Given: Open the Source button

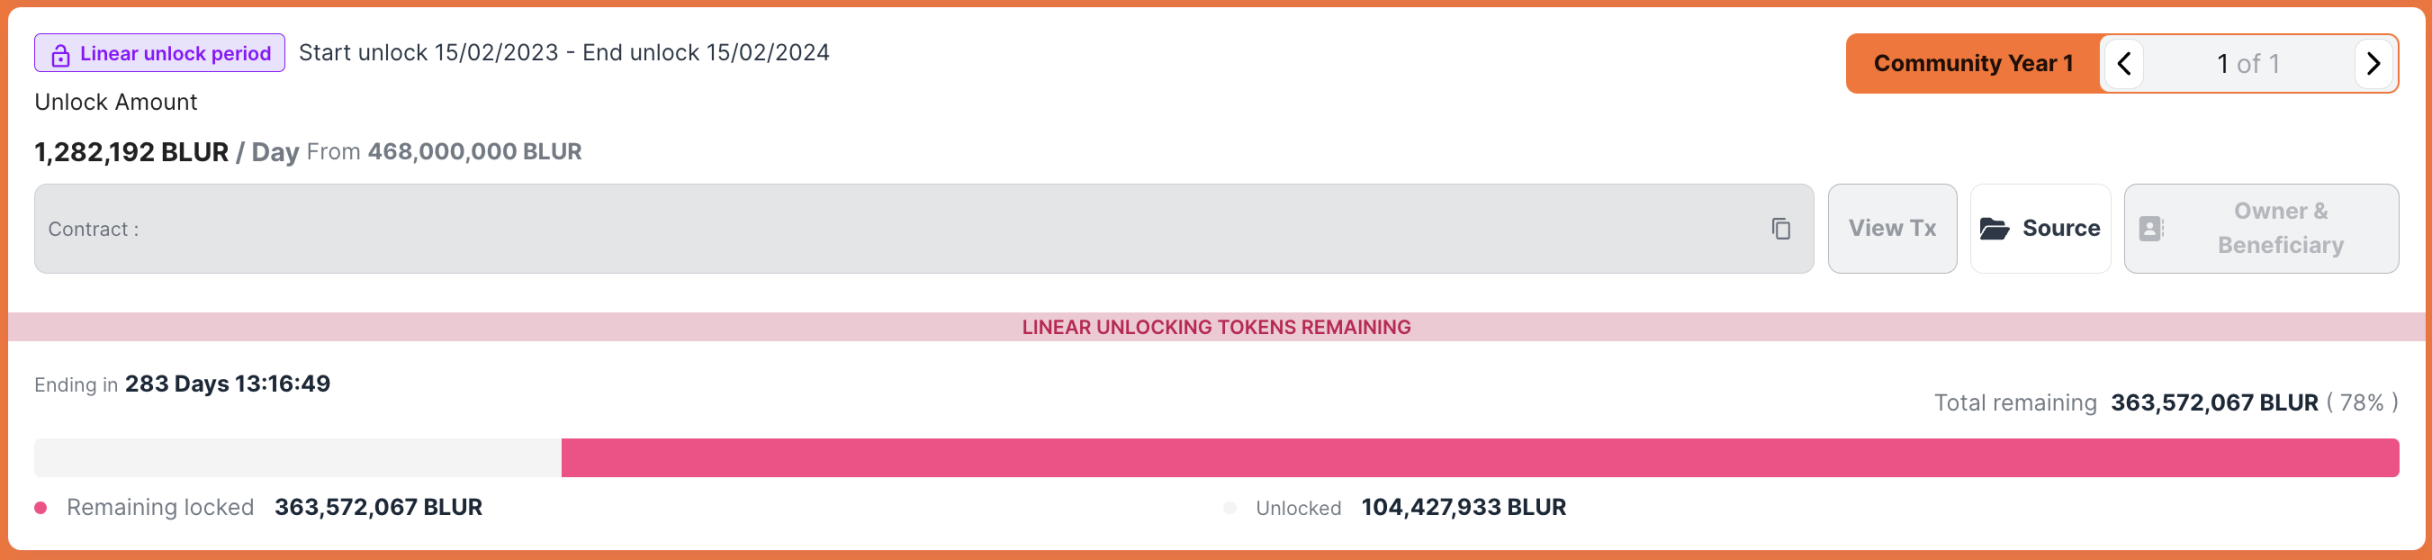Looking at the screenshot, I should (x=2040, y=229).
